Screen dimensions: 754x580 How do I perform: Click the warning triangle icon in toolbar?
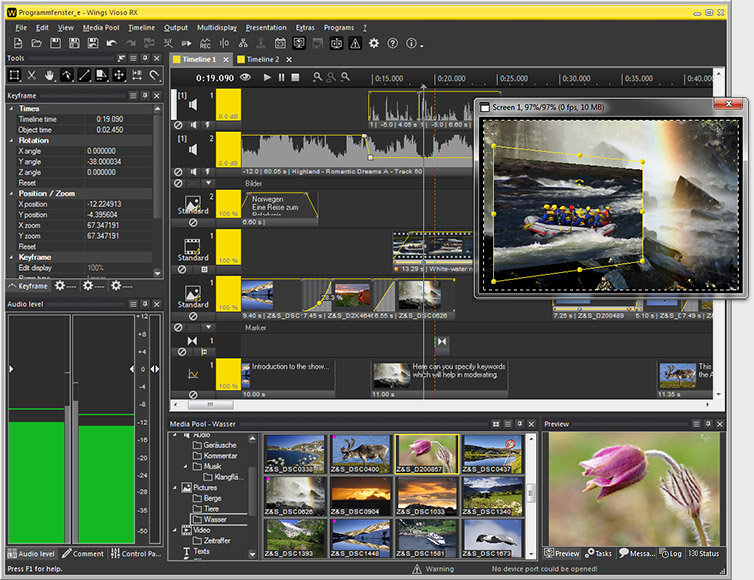tap(355, 43)
